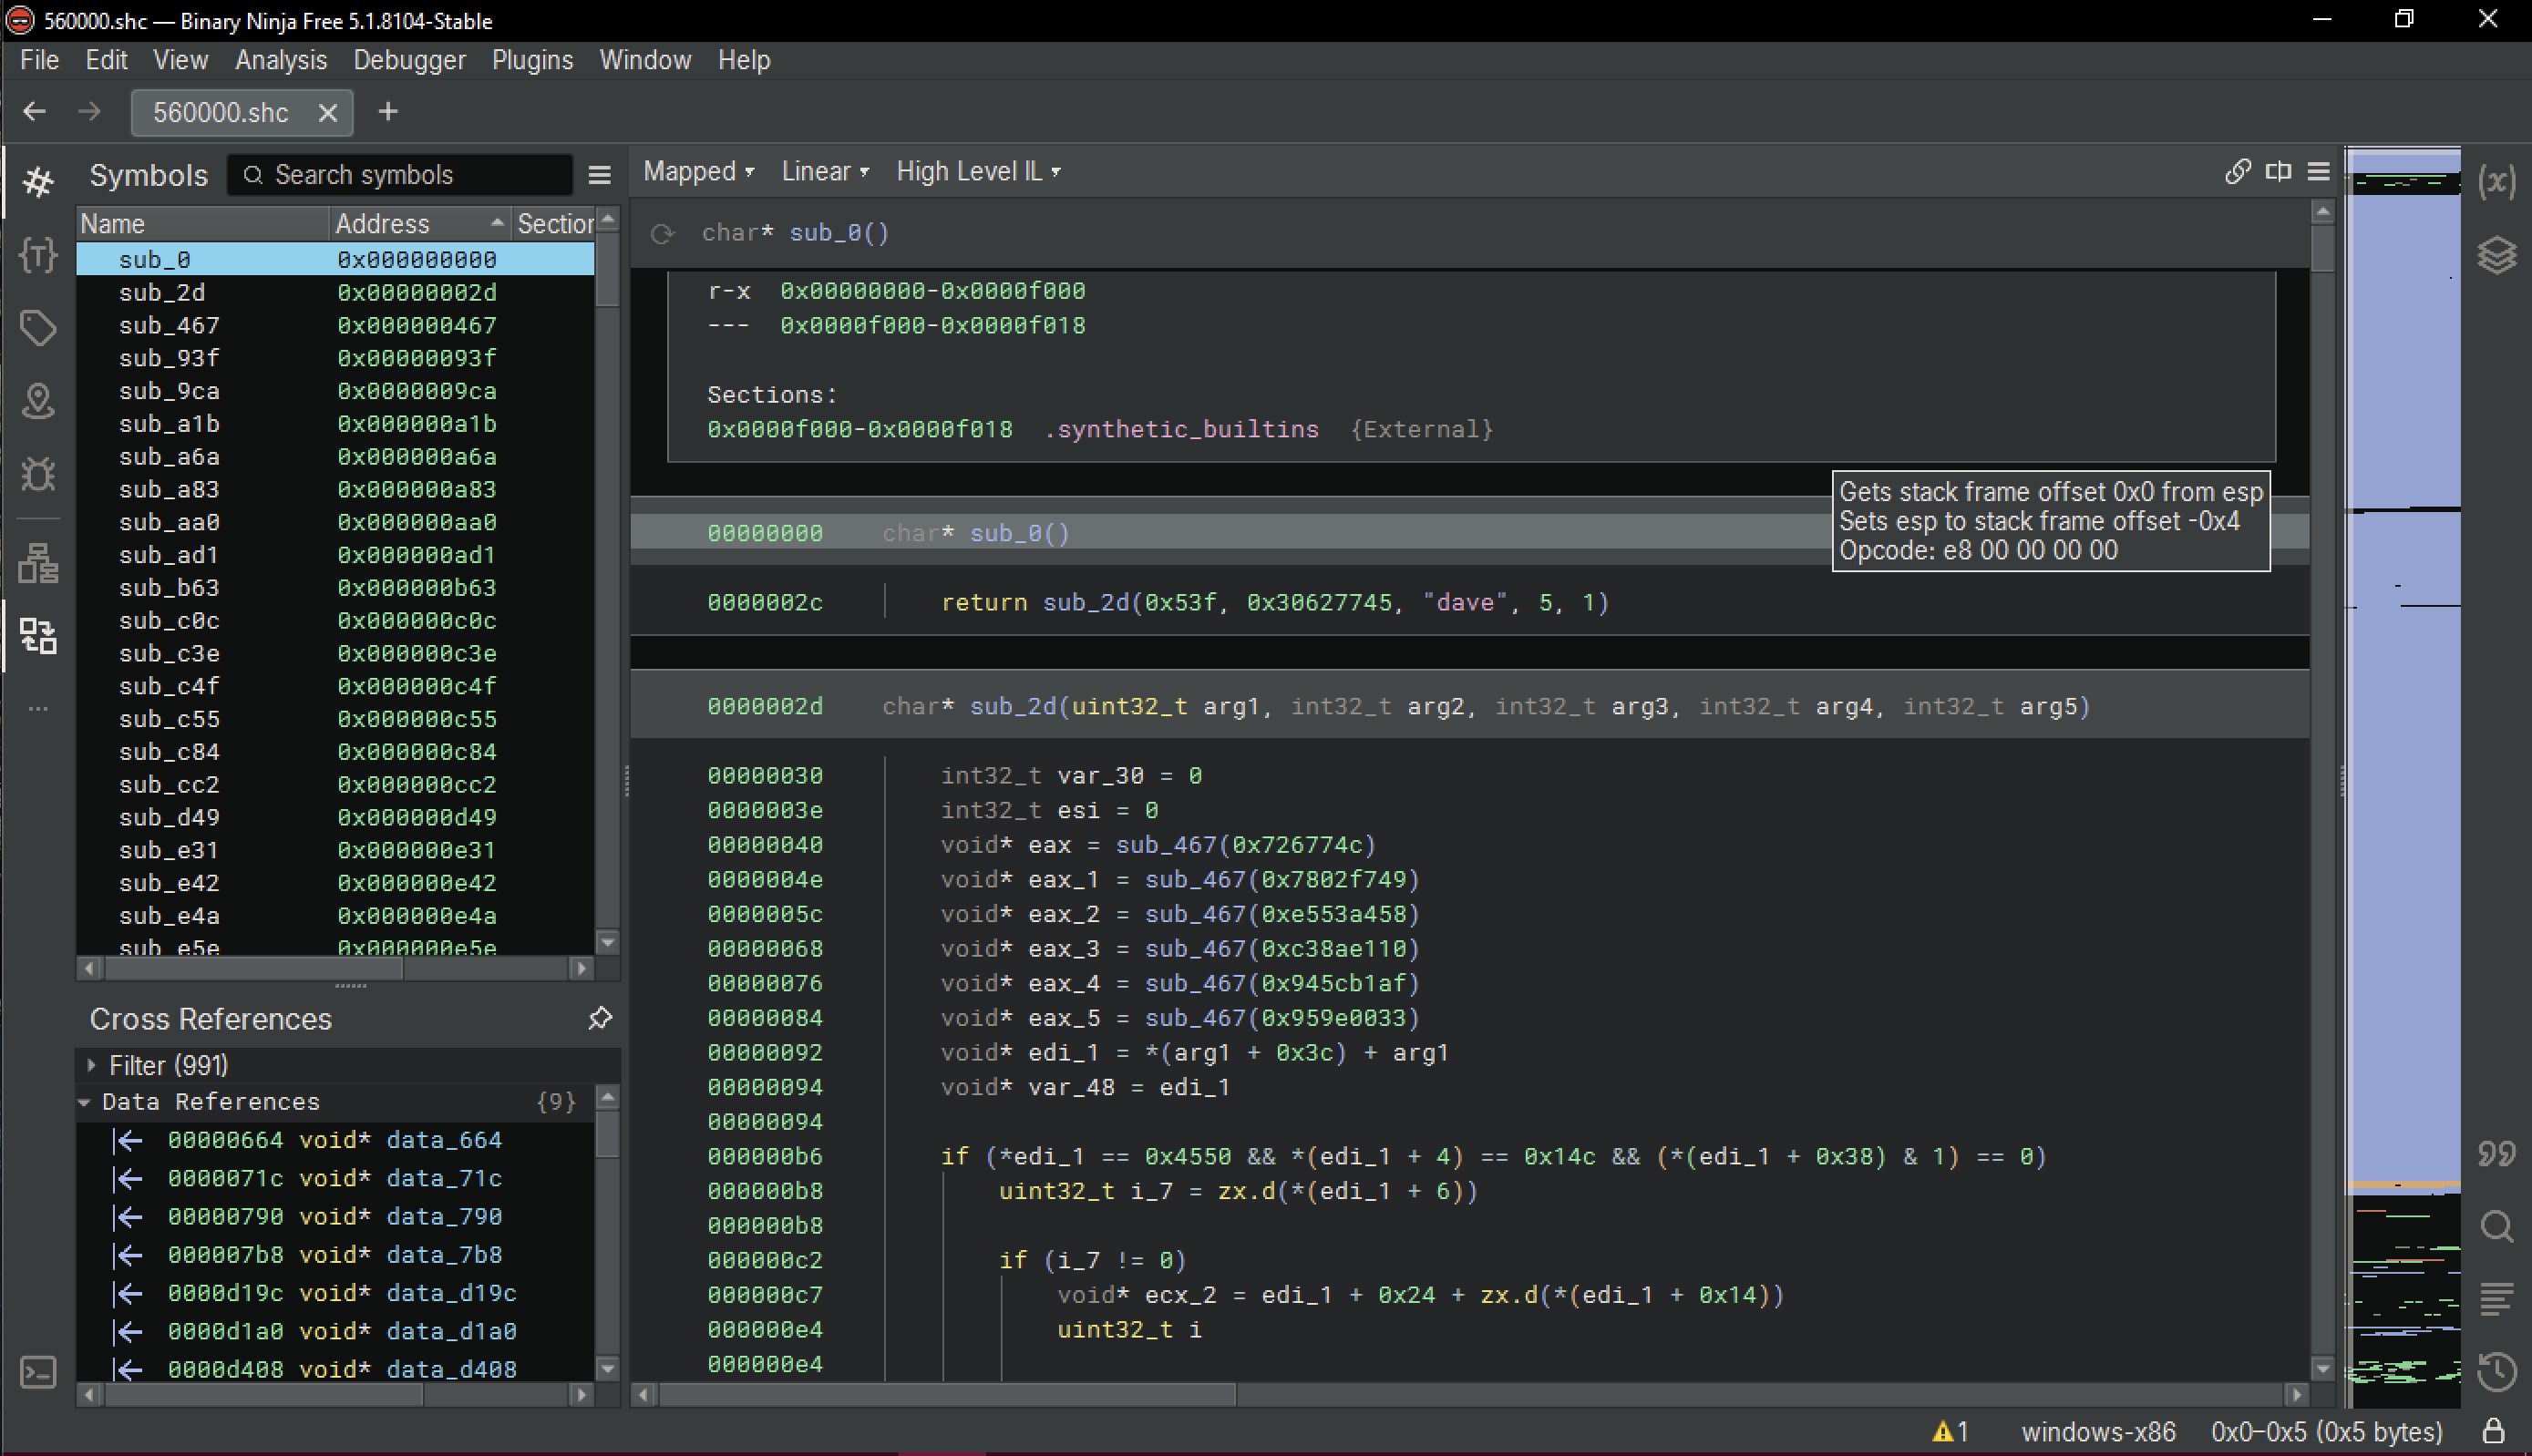The image size is (2532, 1456).
Task: Open the Variables (x) right sidebar icon
Action: [x=2496, y=181]
